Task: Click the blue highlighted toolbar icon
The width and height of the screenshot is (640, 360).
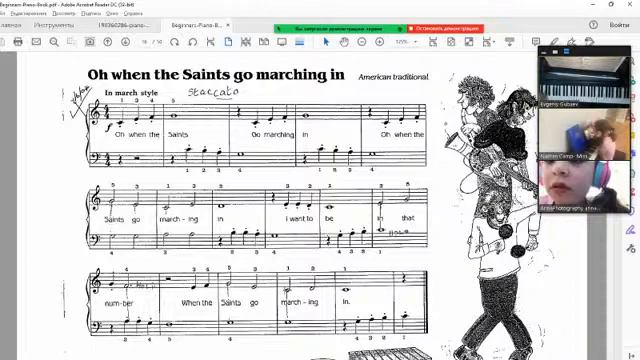Action: click(x=300, y=42)
